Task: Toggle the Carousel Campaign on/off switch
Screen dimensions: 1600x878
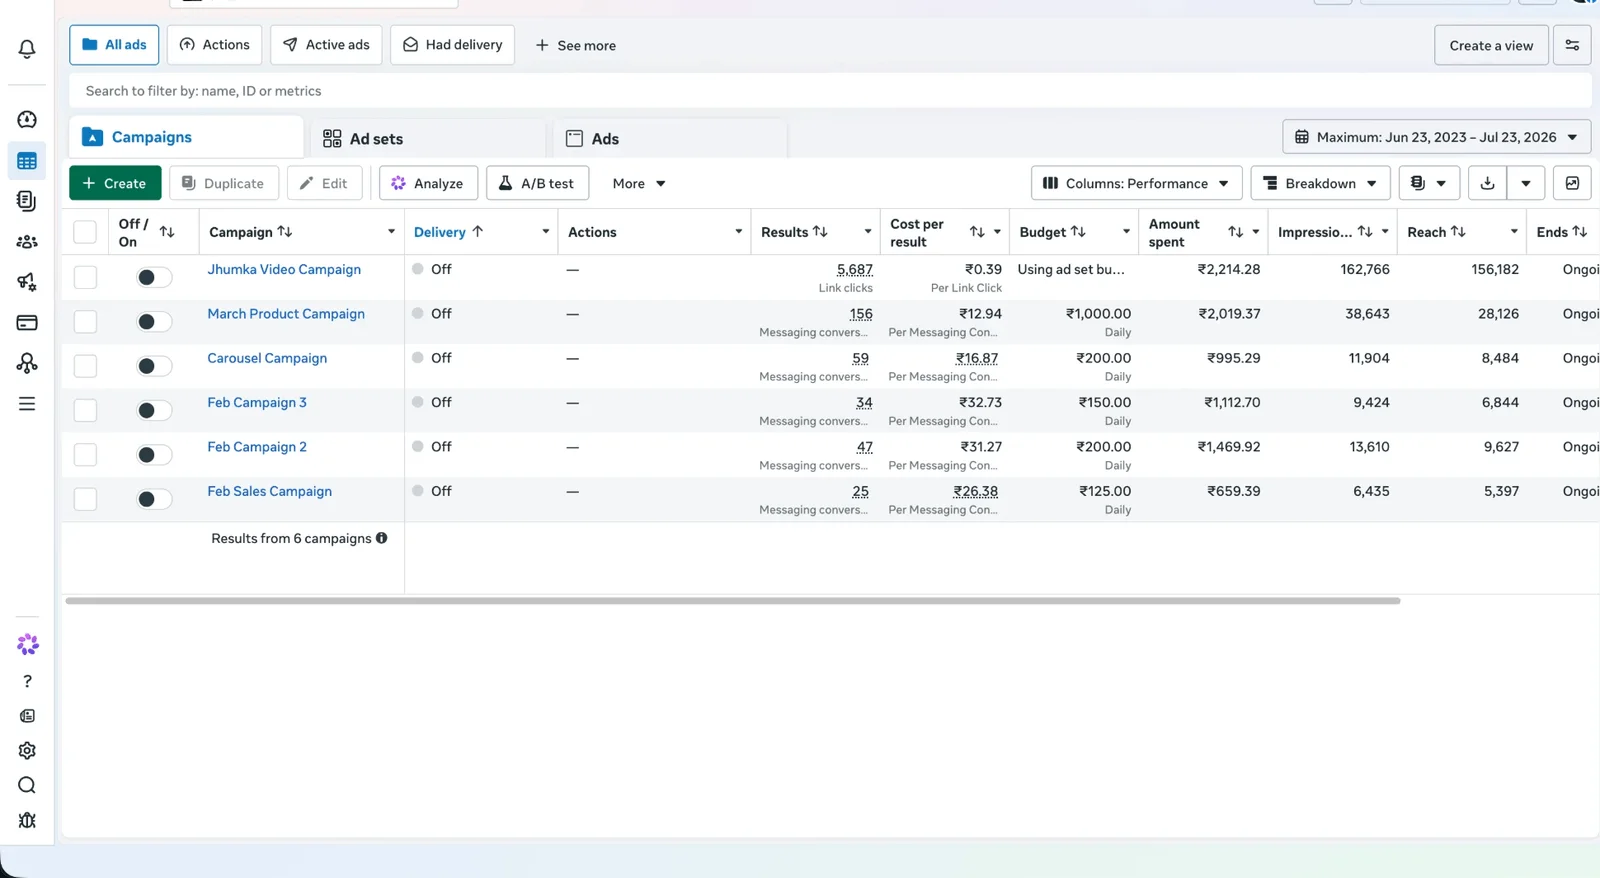Action: 154,366
